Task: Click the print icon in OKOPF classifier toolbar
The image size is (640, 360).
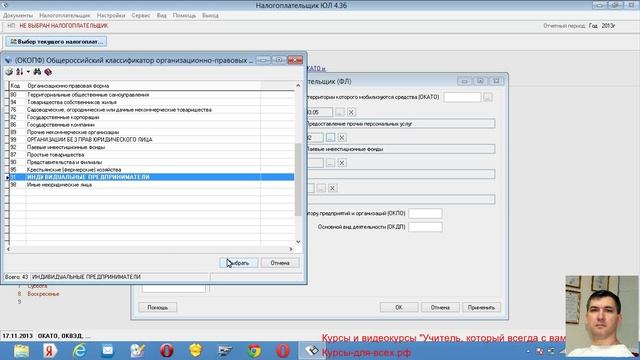Action: pyautogui.click(x=9, y=72)
